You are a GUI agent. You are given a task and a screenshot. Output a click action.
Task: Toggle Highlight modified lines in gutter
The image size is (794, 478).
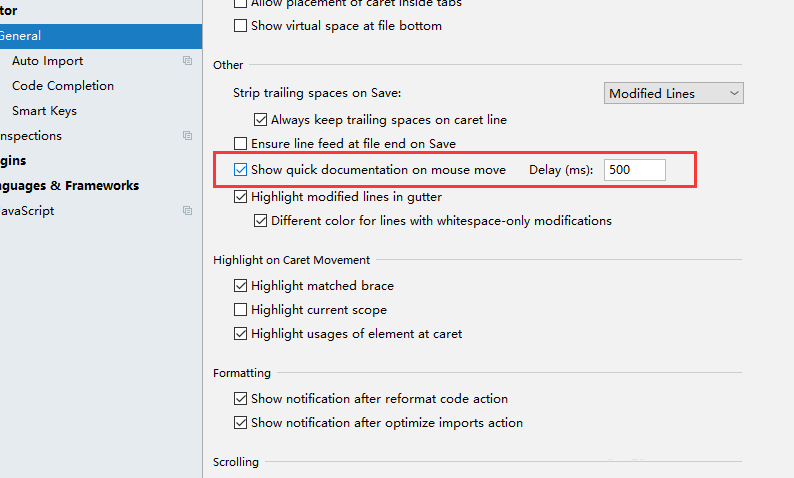pos(240,197)
